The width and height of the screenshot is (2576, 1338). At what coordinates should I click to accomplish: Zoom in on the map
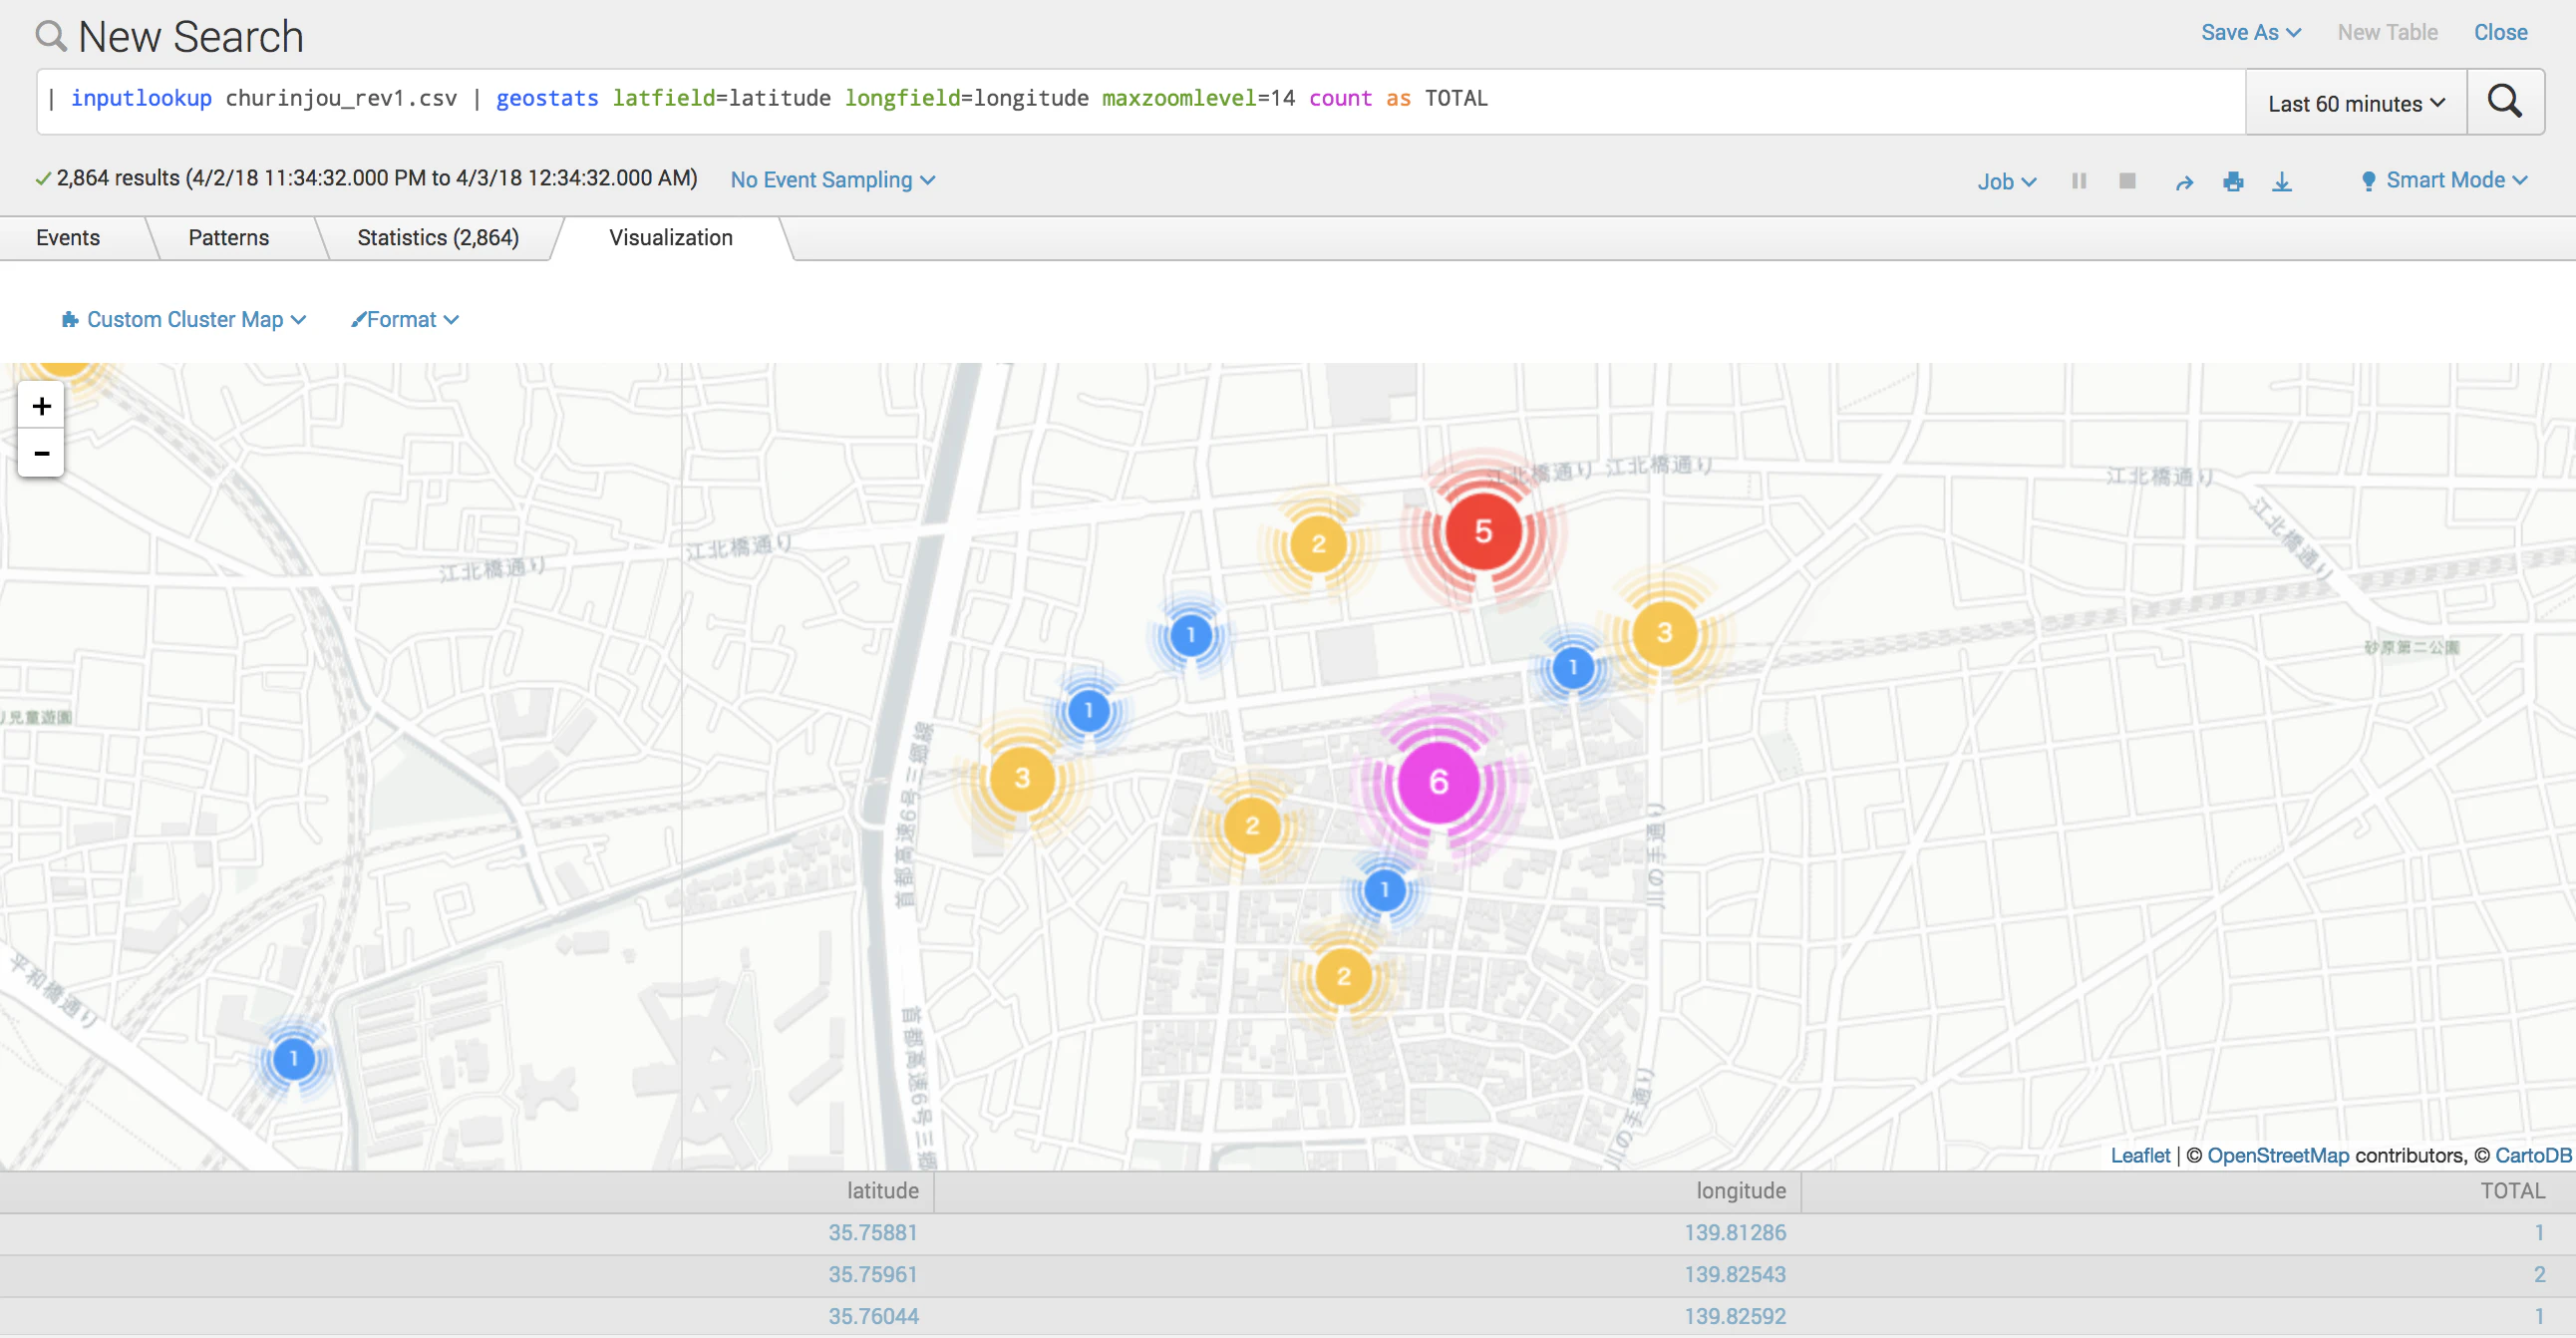tap(42, 406)
